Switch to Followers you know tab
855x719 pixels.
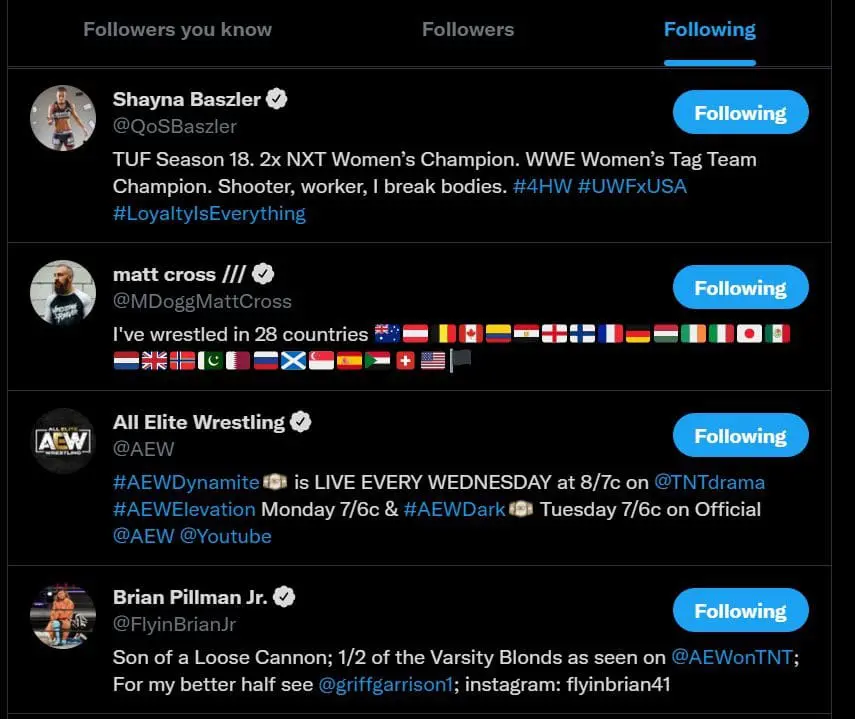[x=177, y=29]
